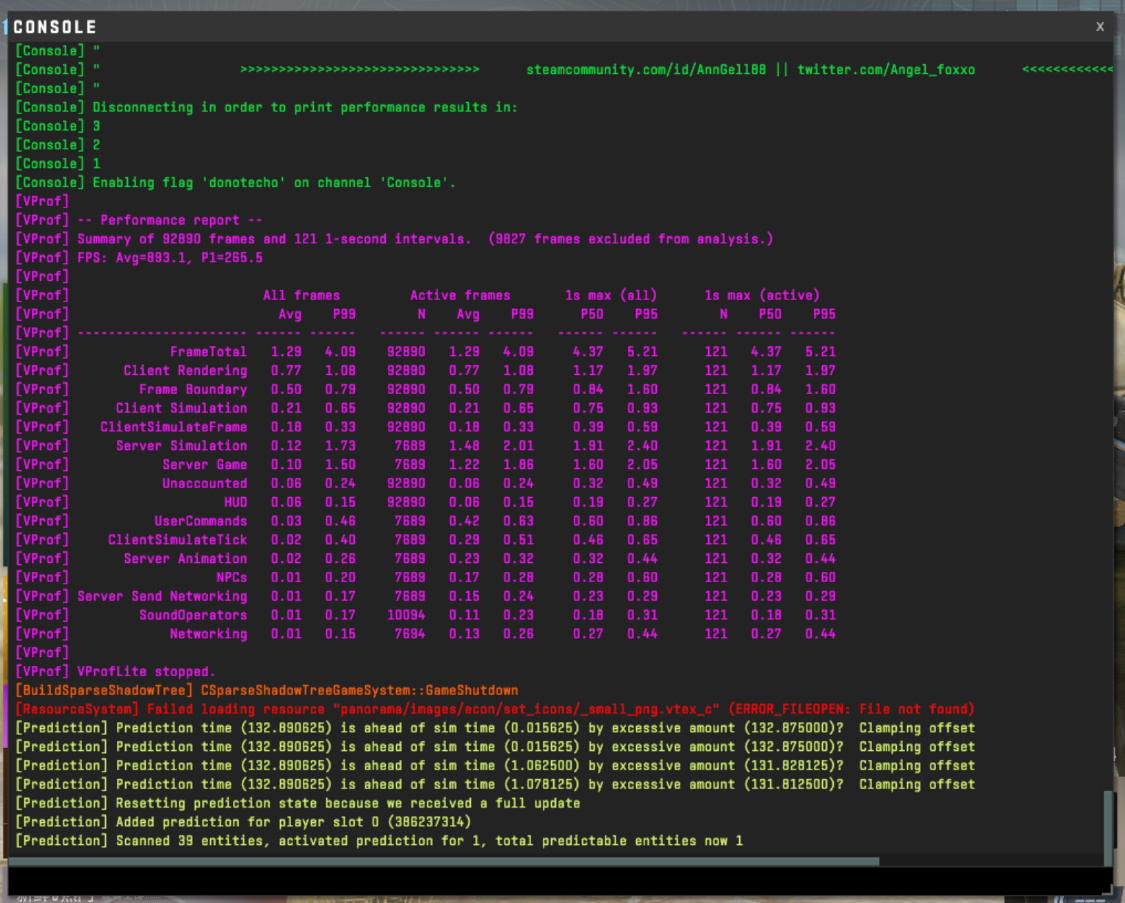Click the 'Scanned 39 entities' line
Screen dimensions: 1125x903
pyautogui.click(x=379, y=841)
